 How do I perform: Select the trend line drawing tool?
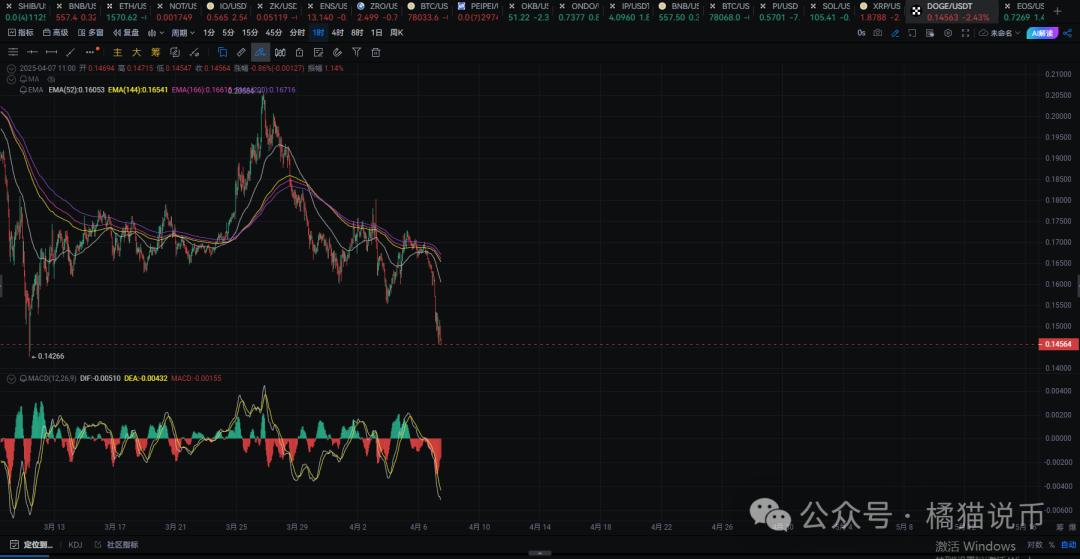tap(70, 52)
